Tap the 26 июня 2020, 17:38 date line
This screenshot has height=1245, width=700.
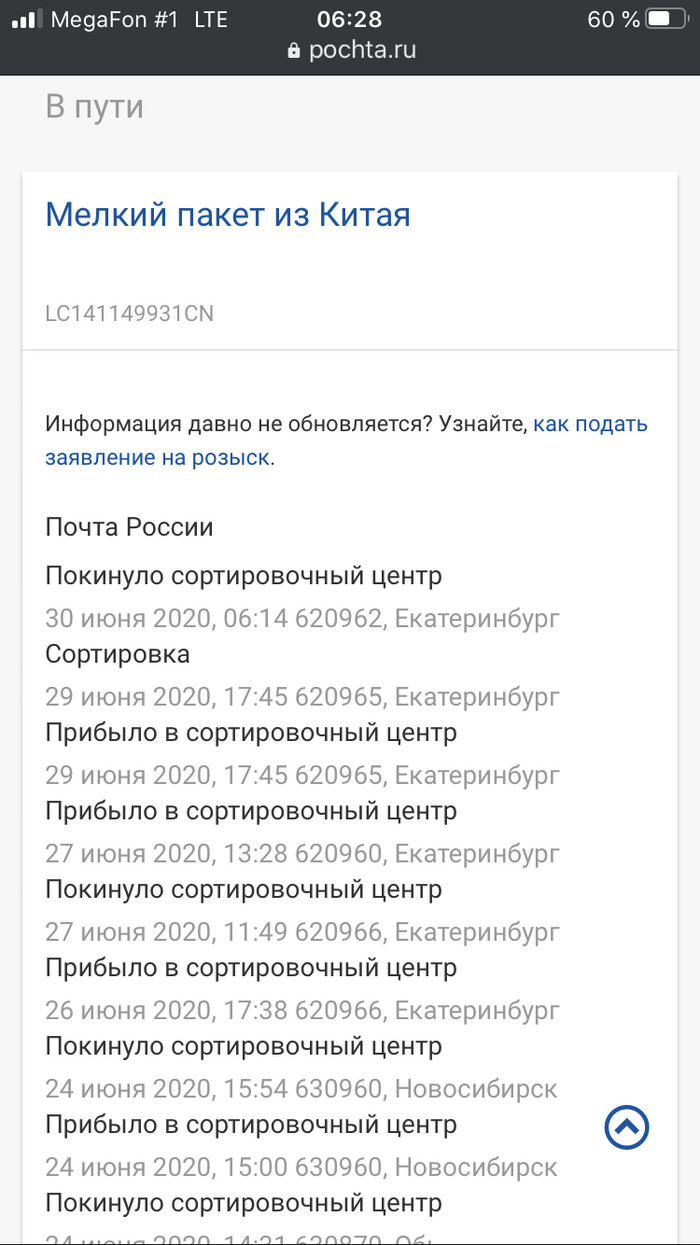click(x=302, y=1010)
